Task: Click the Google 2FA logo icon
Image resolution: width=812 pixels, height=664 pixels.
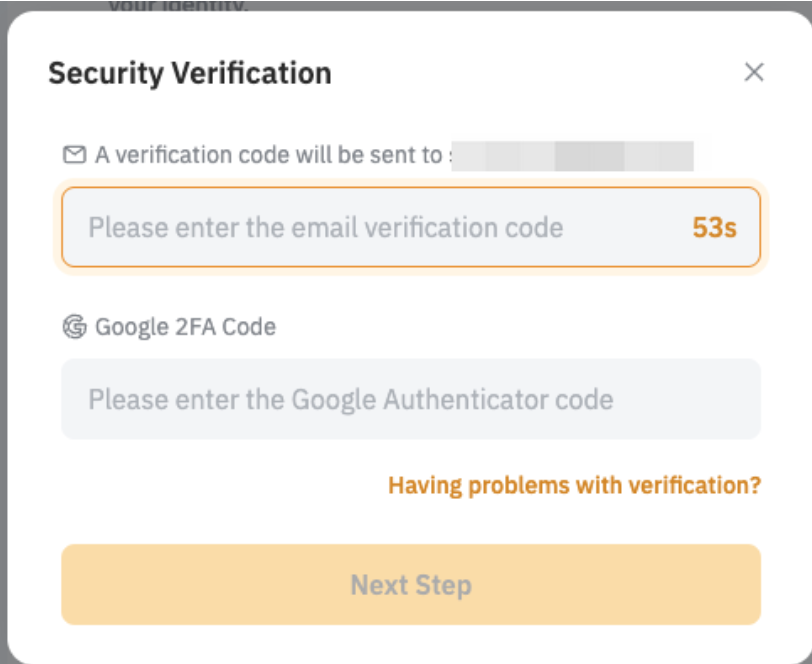Action: 74,327
